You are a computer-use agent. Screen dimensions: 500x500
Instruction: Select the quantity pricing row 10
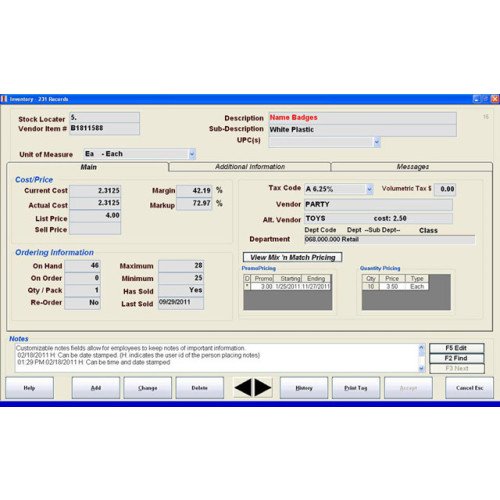395,287
